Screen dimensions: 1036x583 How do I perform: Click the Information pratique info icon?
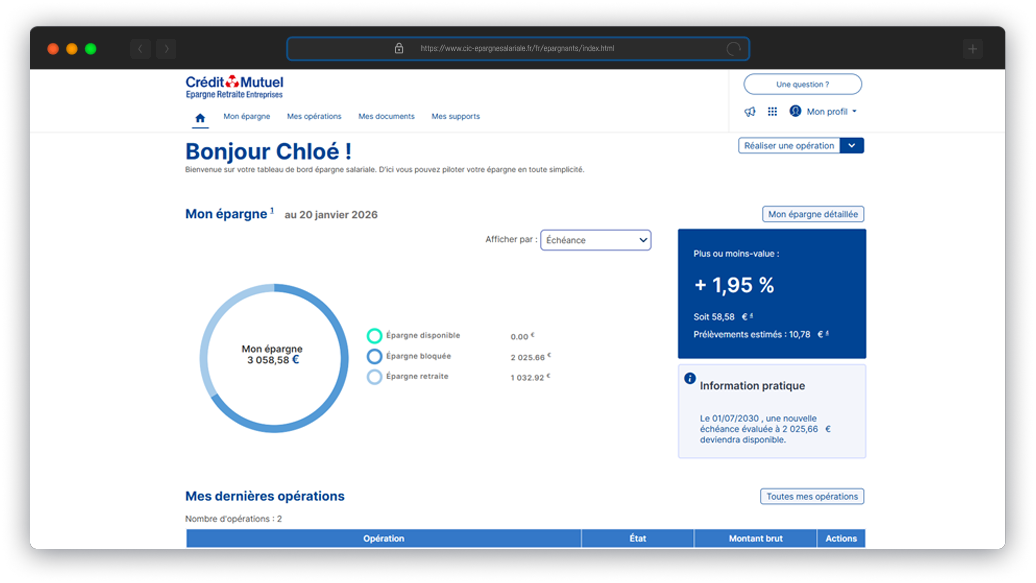(690, 379)
